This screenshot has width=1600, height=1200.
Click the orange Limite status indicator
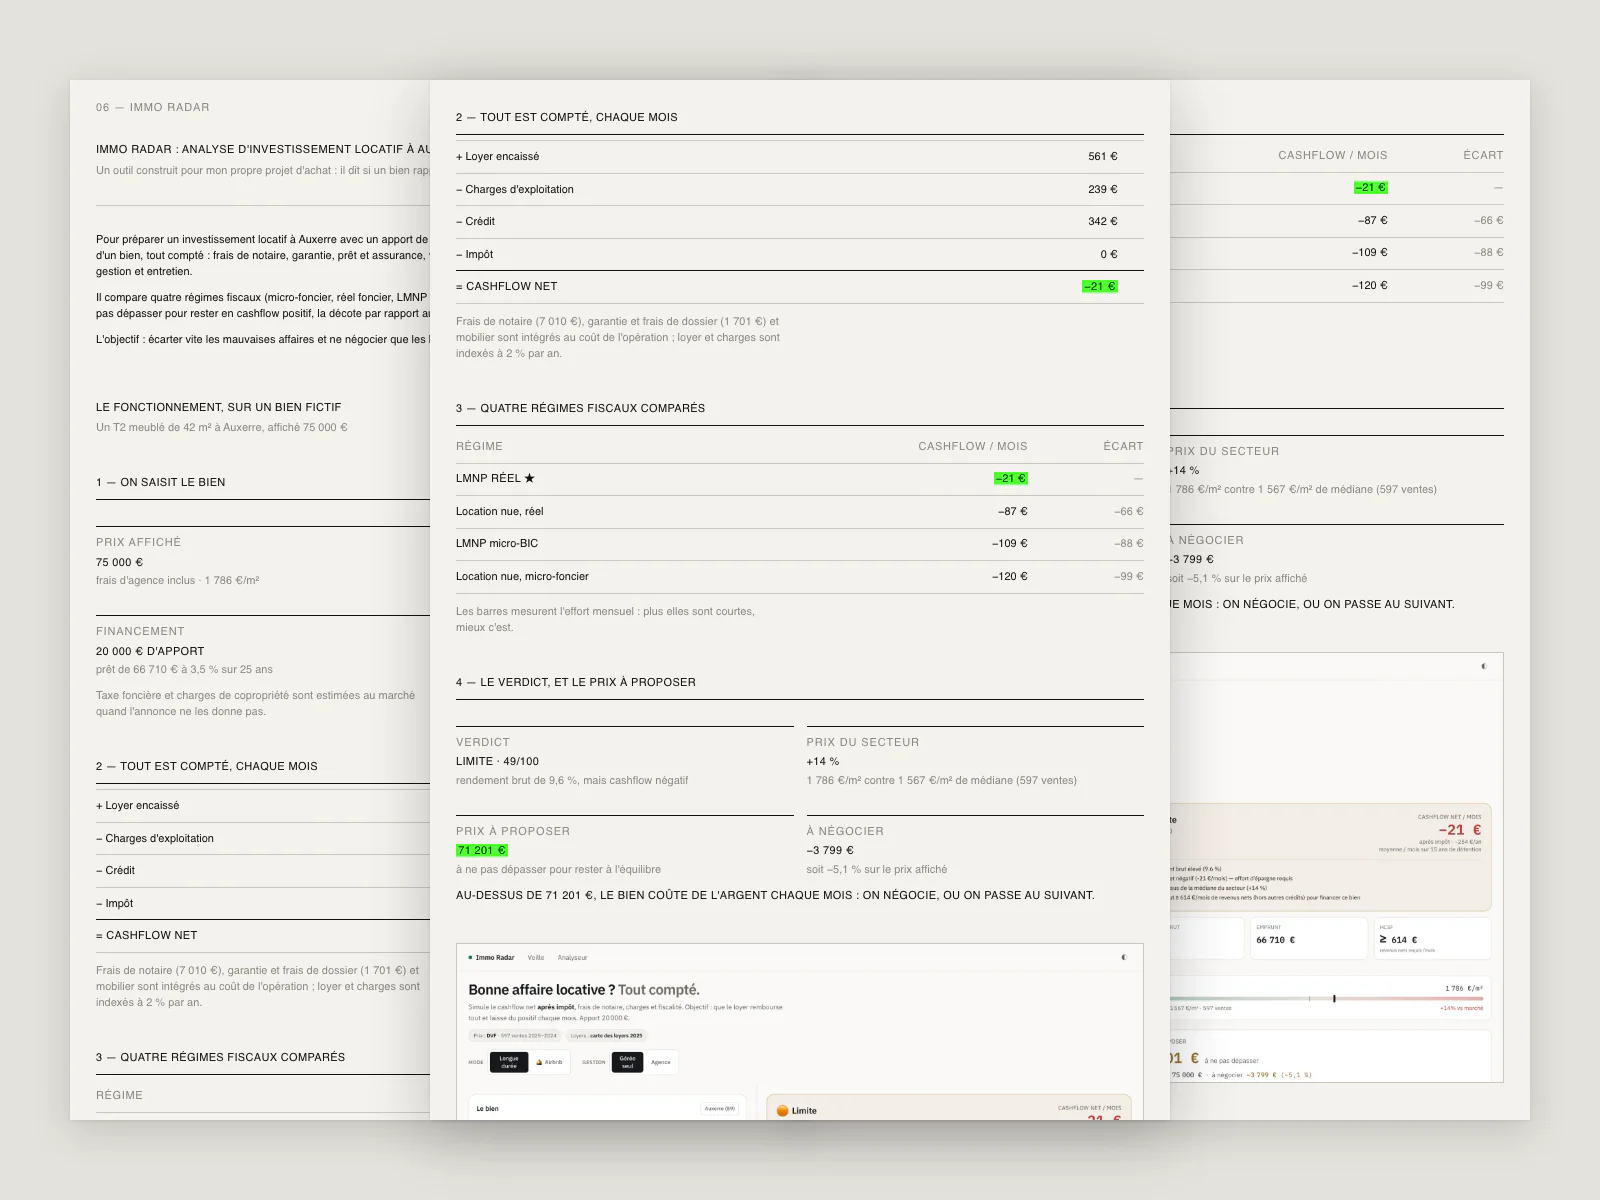point(782,1110)
